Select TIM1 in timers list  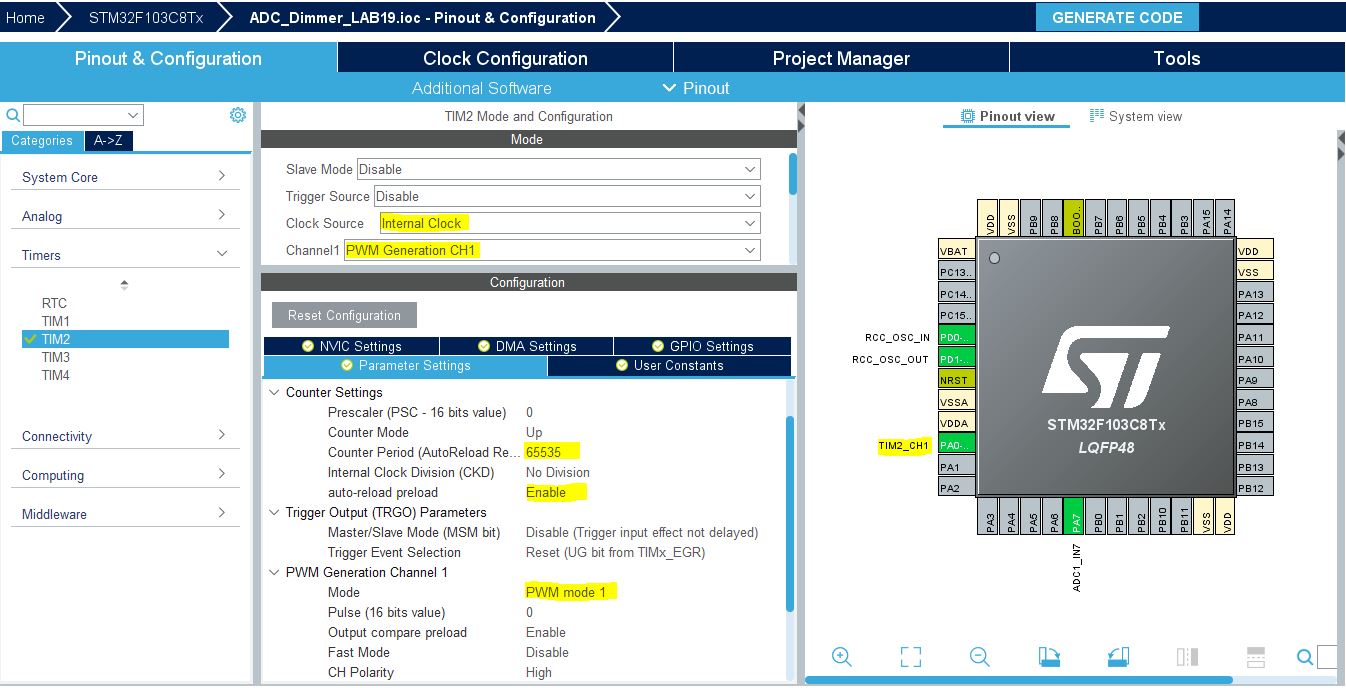(x=55, y=321)
